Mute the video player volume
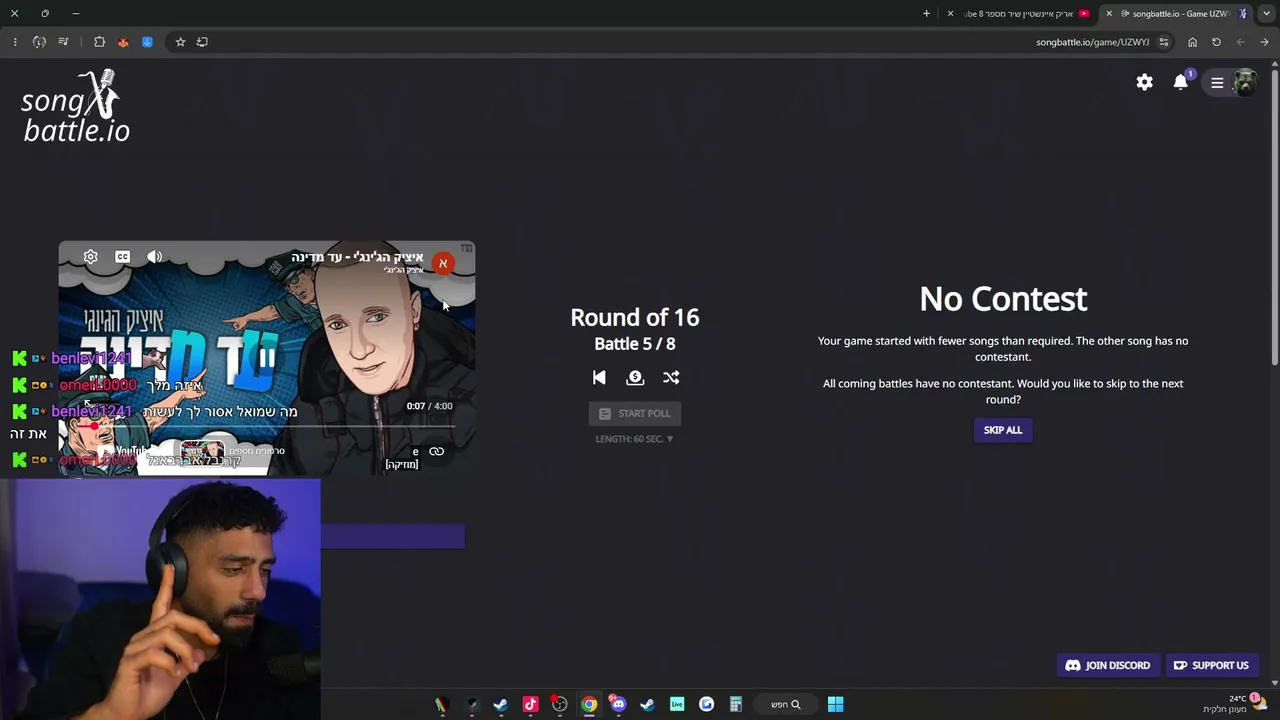1280x720 pixels. (154, 257)
